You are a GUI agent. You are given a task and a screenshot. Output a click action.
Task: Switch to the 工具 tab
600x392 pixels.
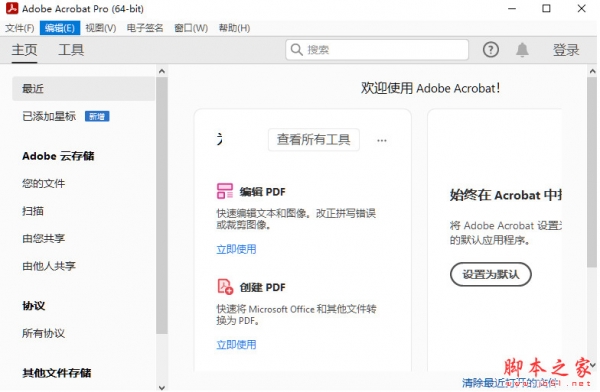pyautogui.click(x=71, y=50)
